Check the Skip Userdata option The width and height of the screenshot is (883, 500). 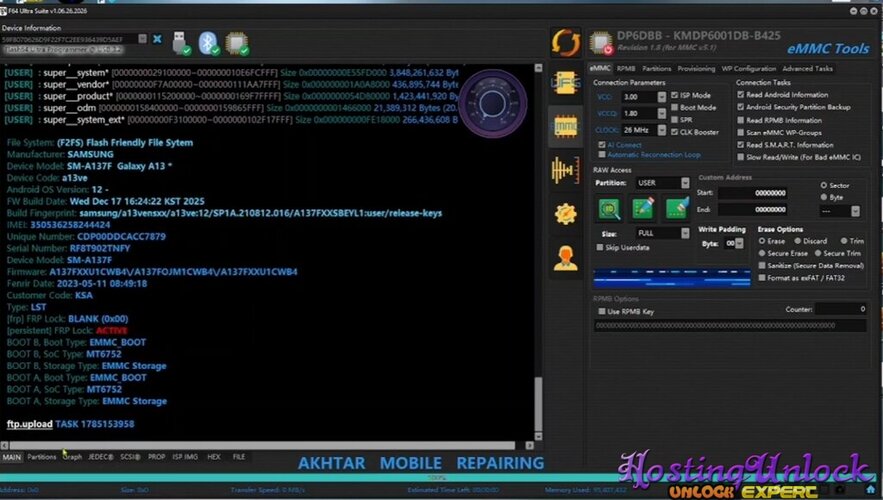coord(600,247)
